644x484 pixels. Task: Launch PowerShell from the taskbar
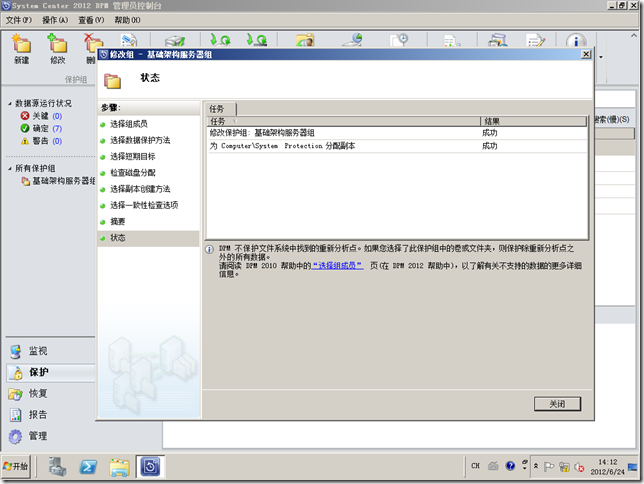88,467
